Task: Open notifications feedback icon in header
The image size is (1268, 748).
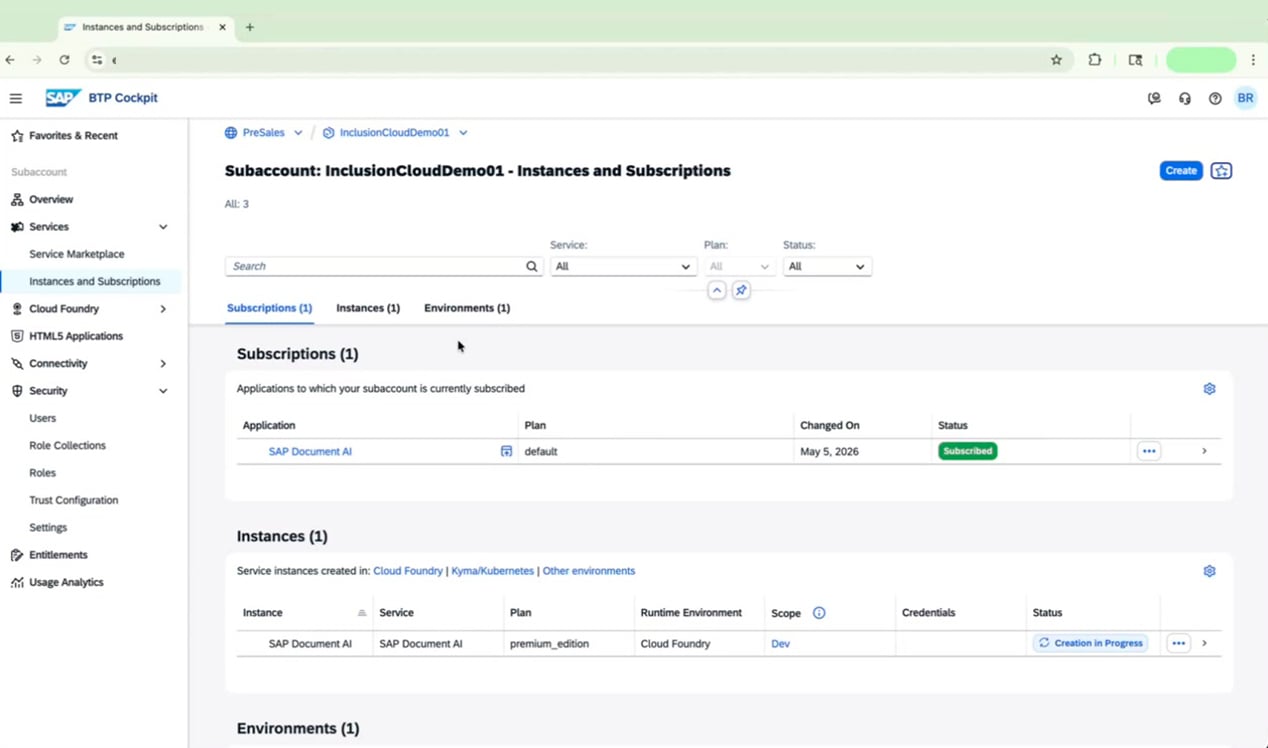Action: 1154,98
